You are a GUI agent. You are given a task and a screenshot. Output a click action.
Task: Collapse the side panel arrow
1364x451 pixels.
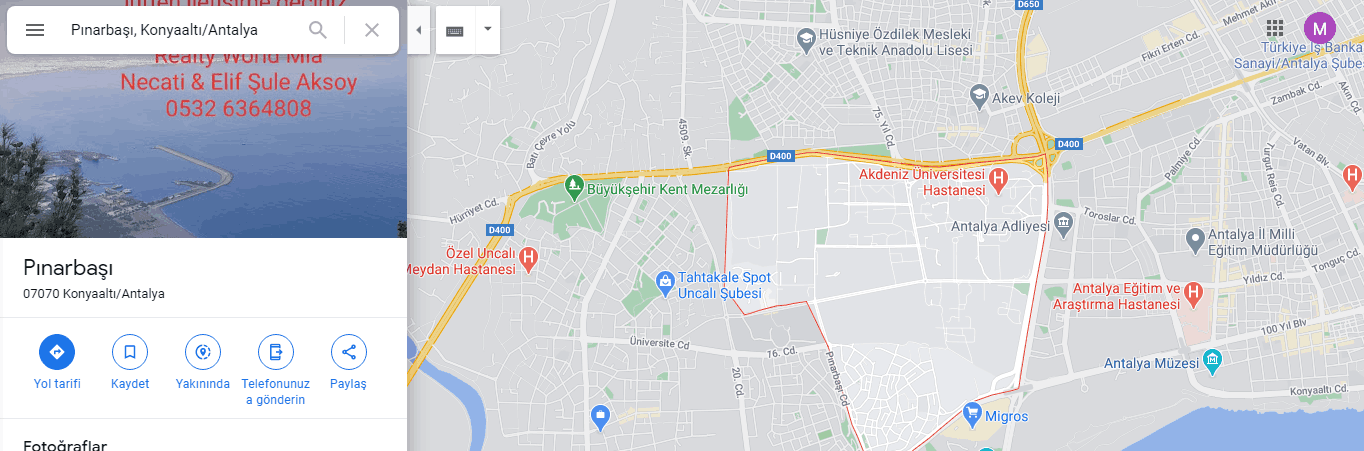click(x=418, y=30)
